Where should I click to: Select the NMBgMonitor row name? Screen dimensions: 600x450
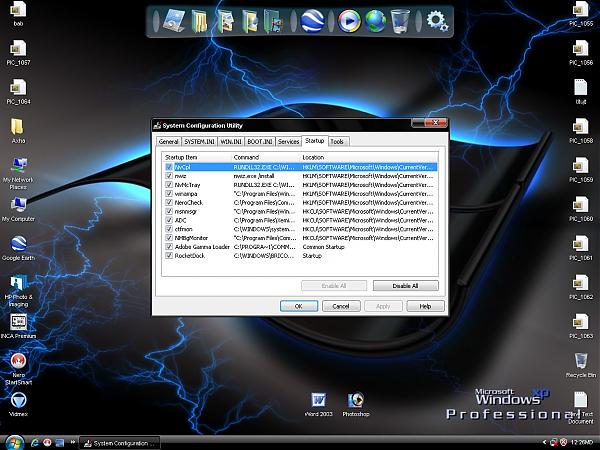pos(191,238)
